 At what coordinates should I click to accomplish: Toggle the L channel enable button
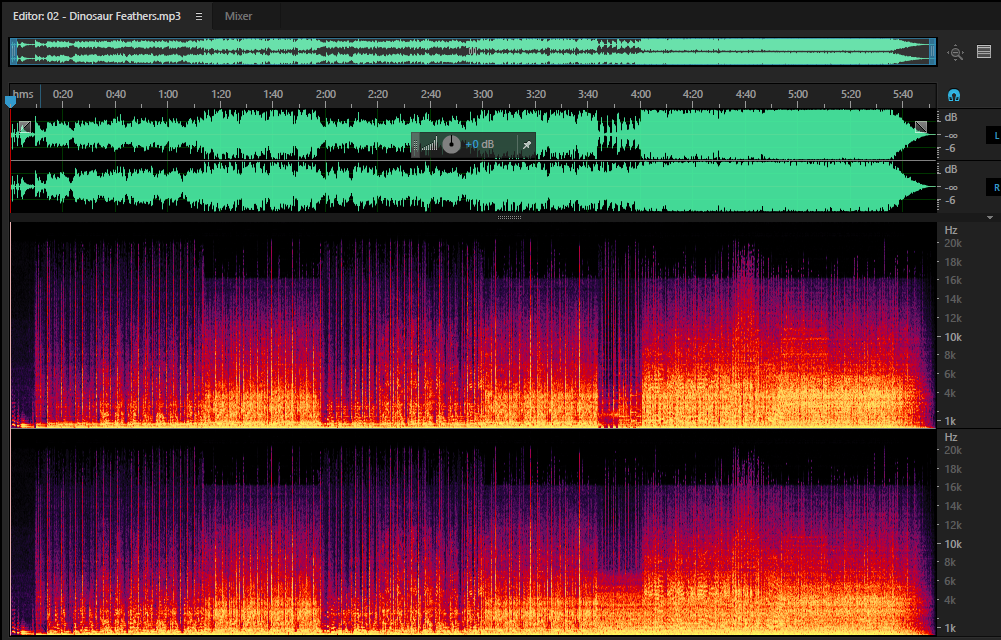click(995, 135)
